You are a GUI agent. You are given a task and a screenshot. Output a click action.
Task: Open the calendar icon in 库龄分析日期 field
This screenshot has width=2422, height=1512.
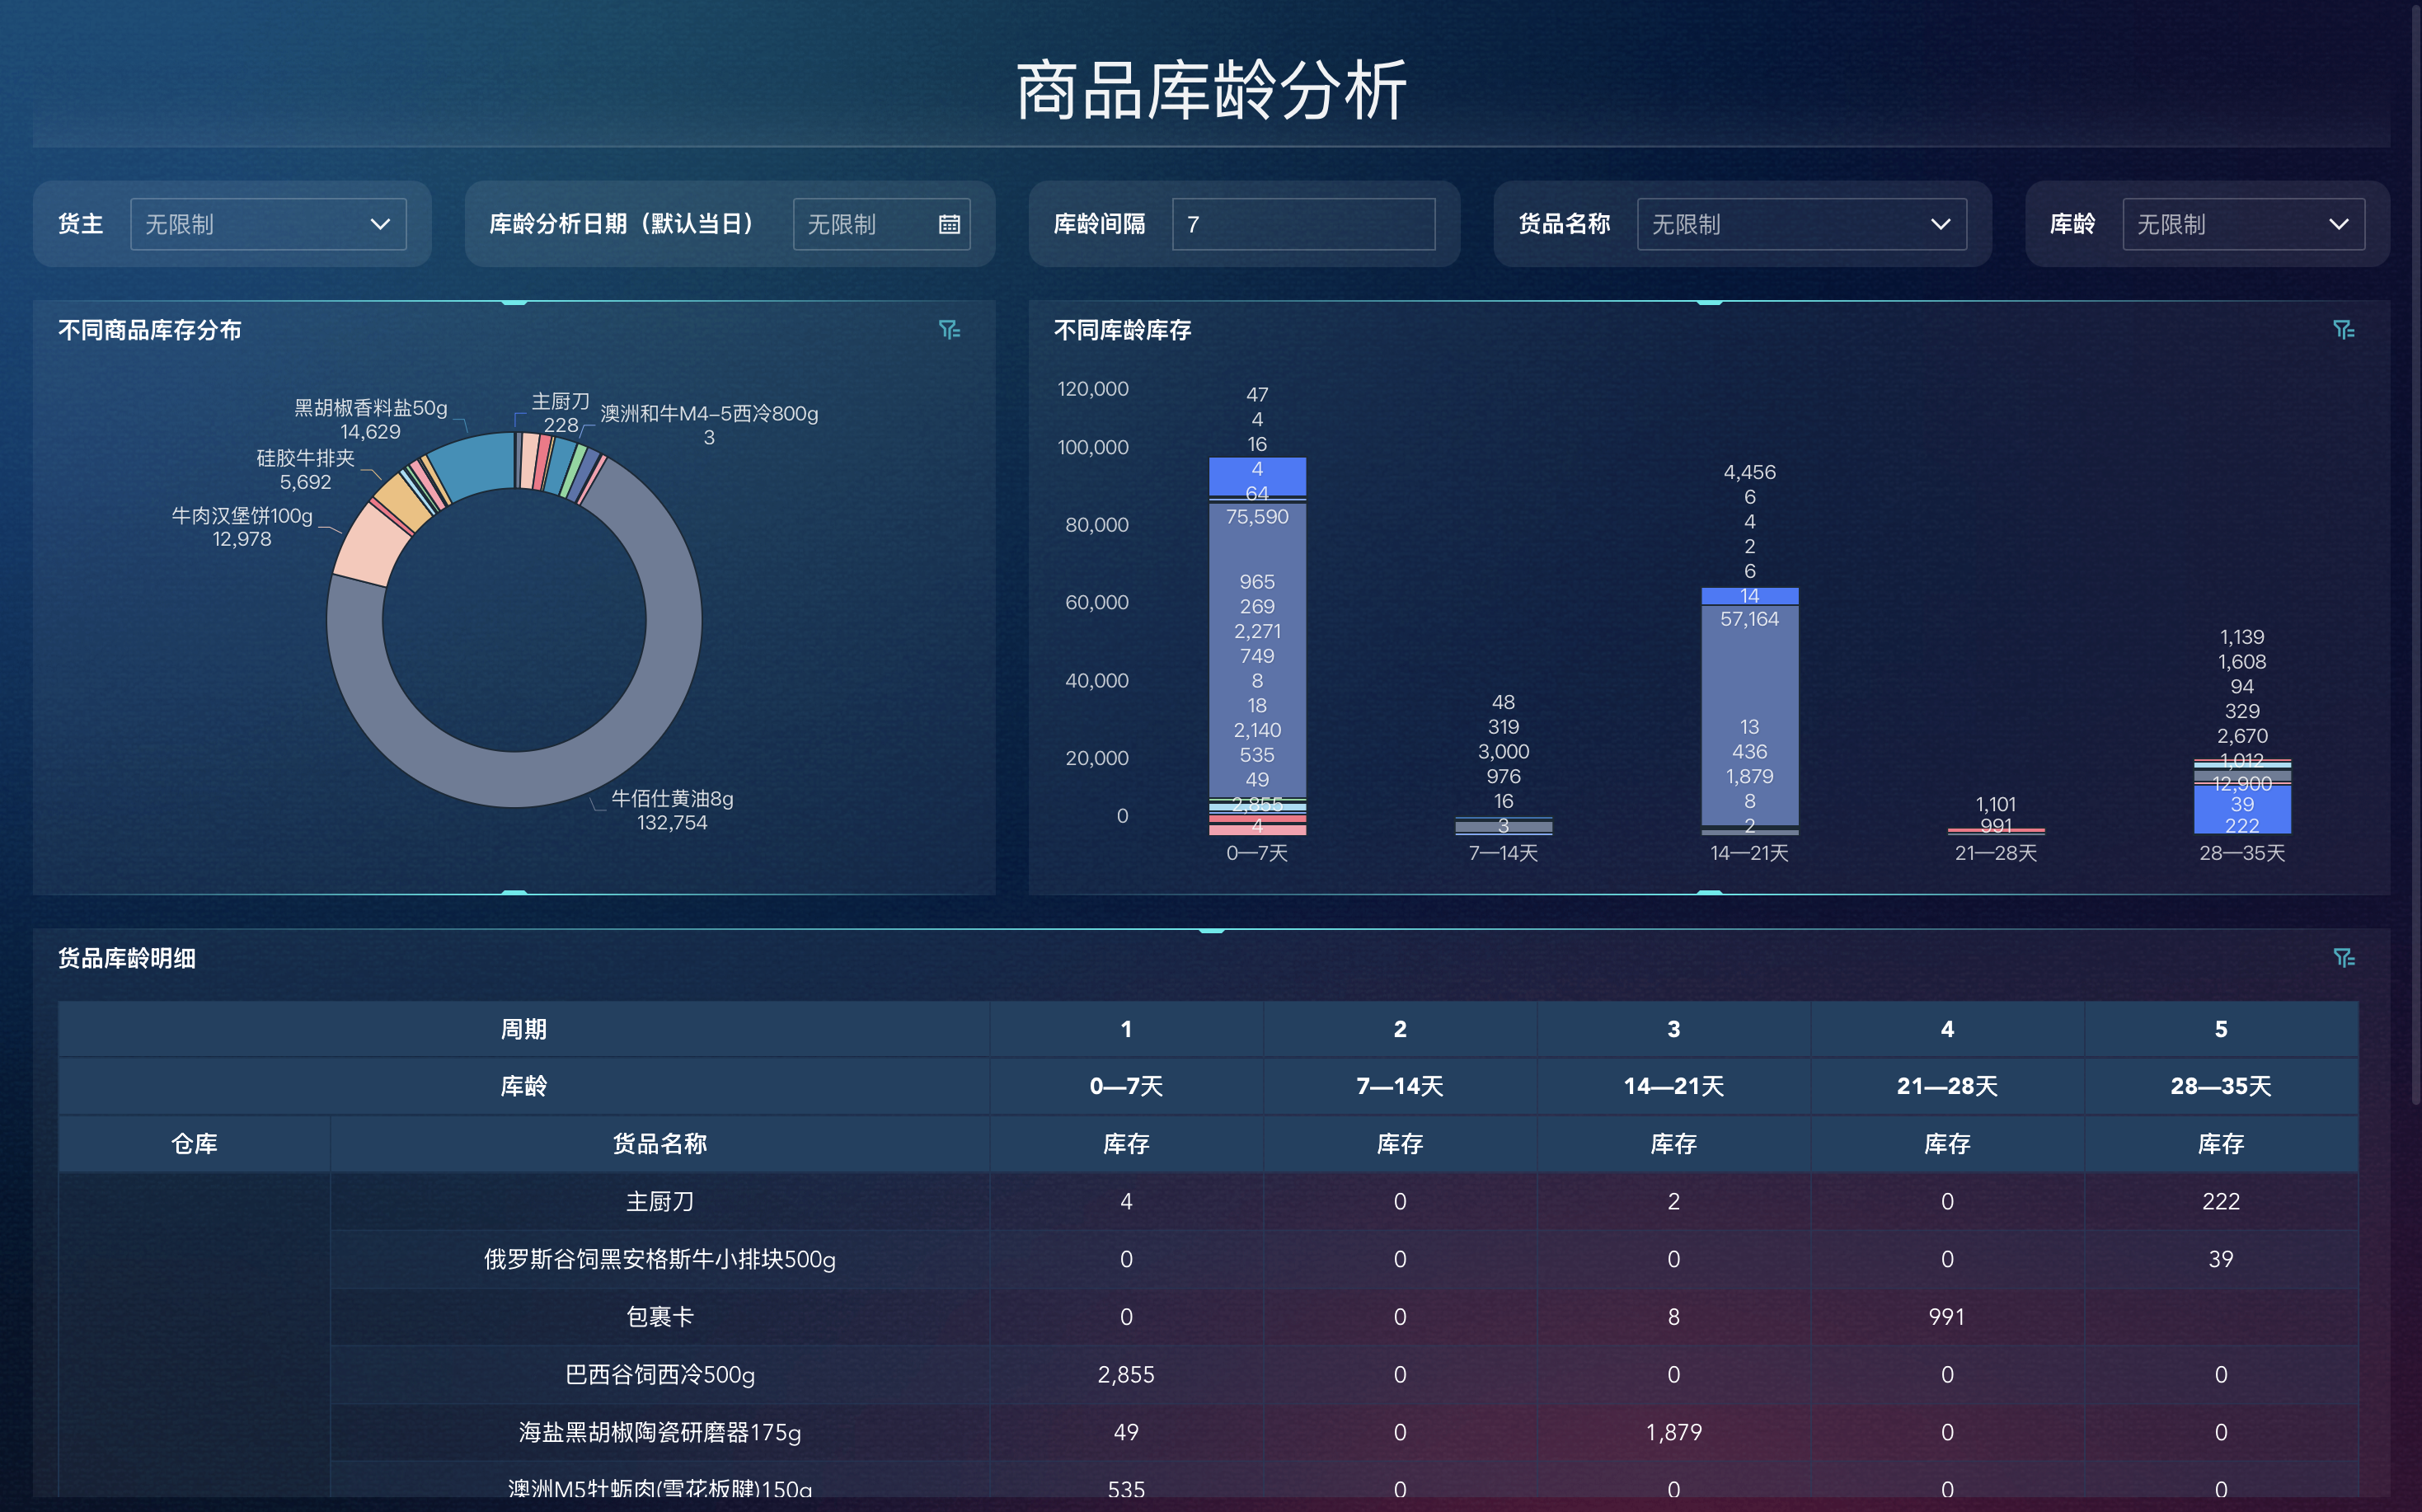click(x=948, y=224)
